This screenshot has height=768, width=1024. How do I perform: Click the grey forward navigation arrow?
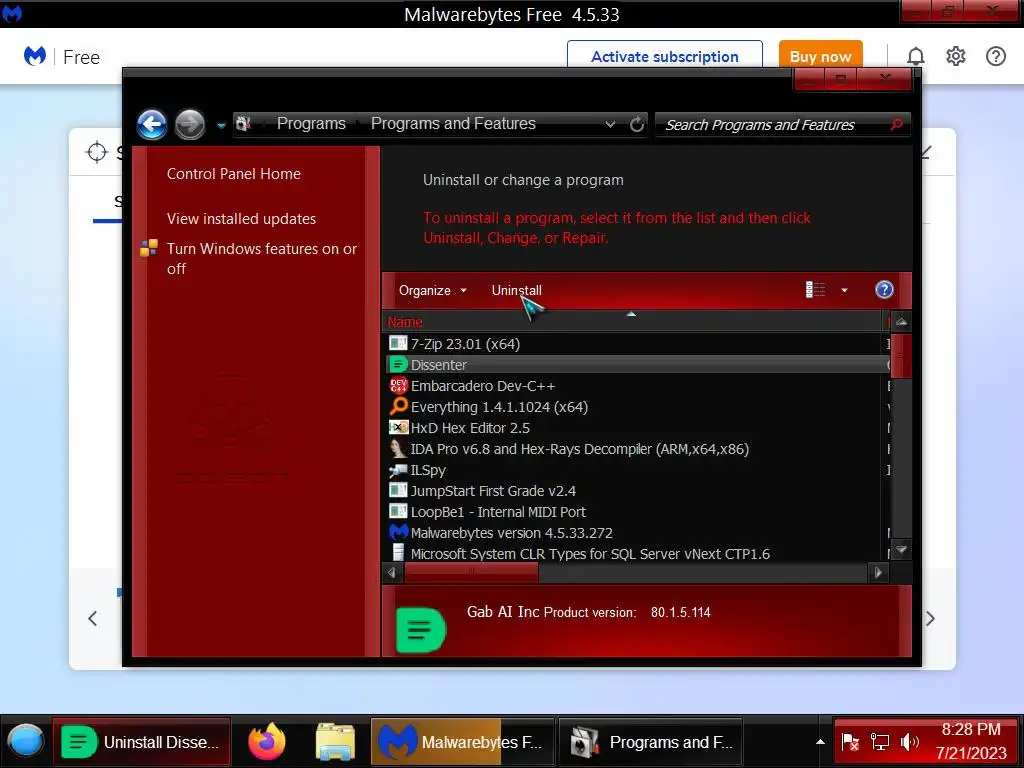(190, 125)
